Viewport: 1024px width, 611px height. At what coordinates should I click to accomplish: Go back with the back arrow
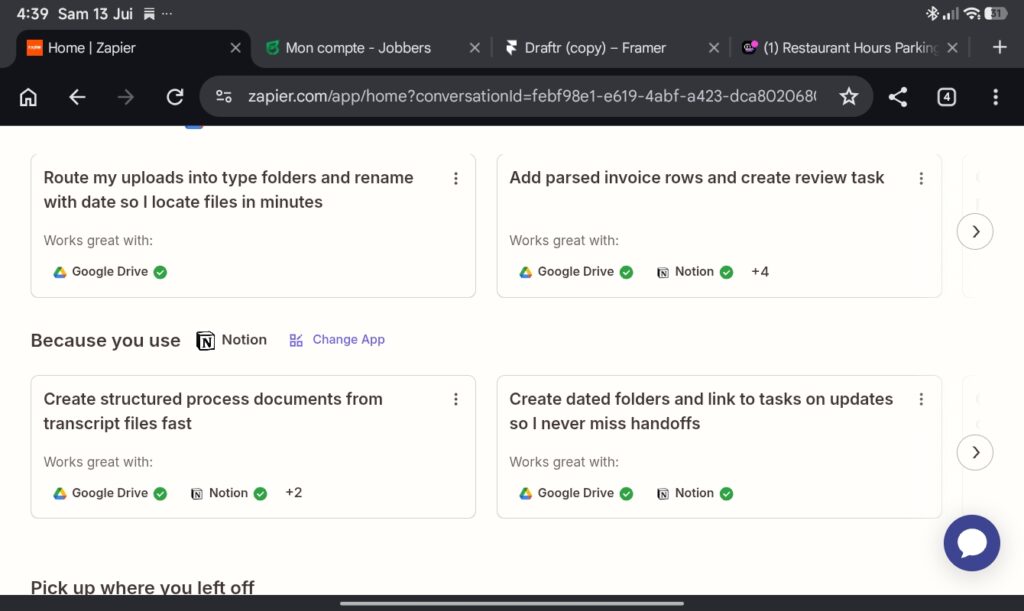pyautogui.click(x=77, y=97)
